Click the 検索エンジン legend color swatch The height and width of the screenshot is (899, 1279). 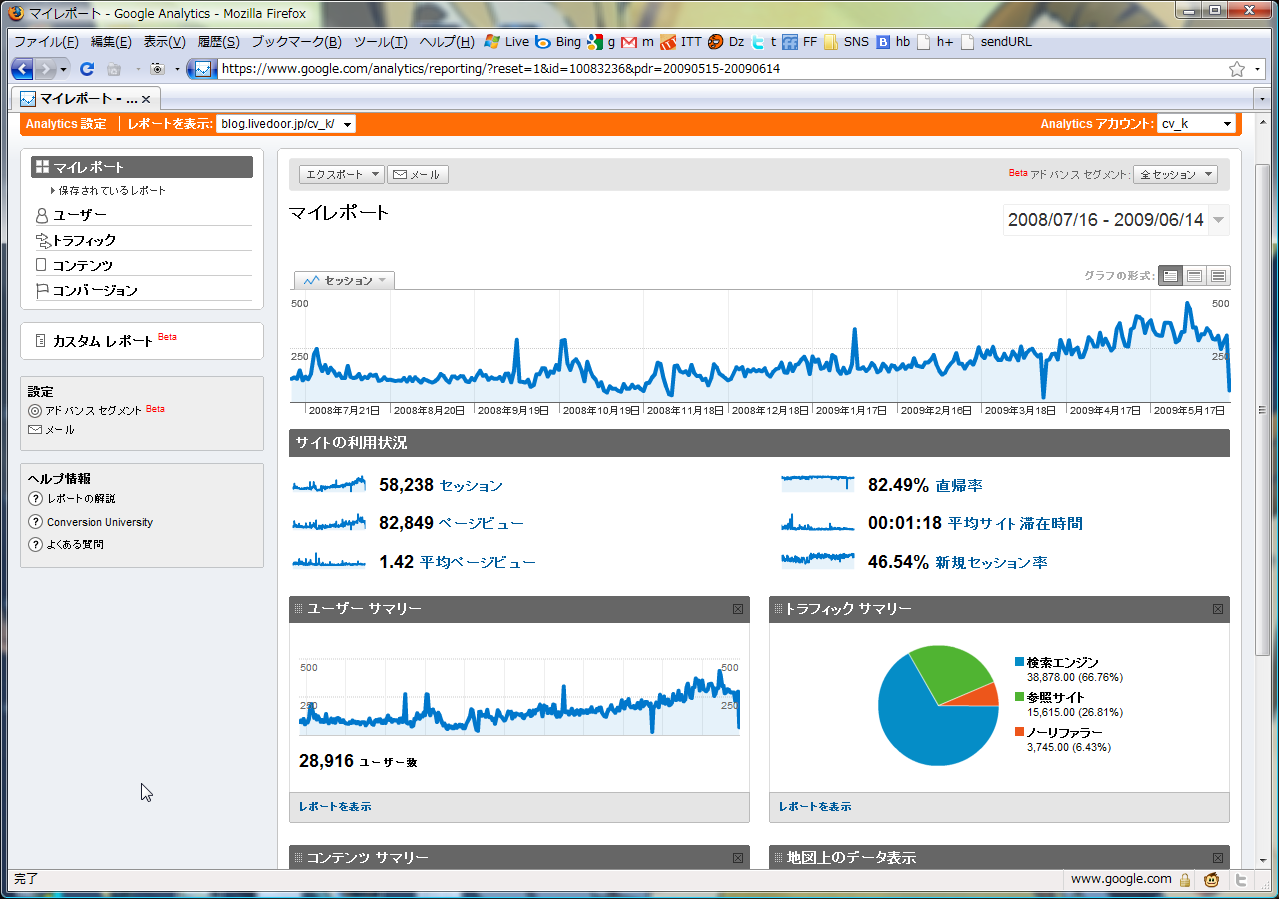pos(1019,663)
